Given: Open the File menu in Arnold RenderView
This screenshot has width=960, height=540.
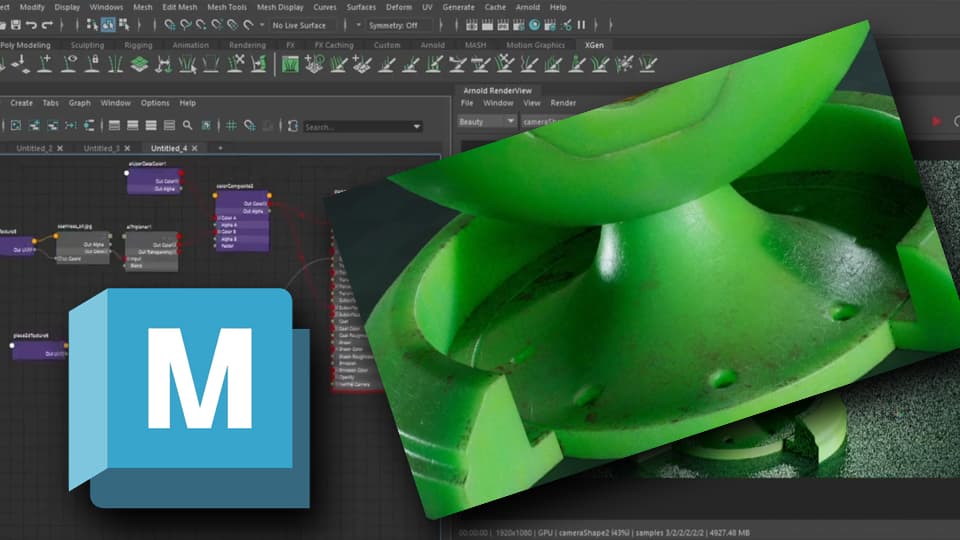Looking at the screenshot, I should pyautogui.click(x=467, y=103).
